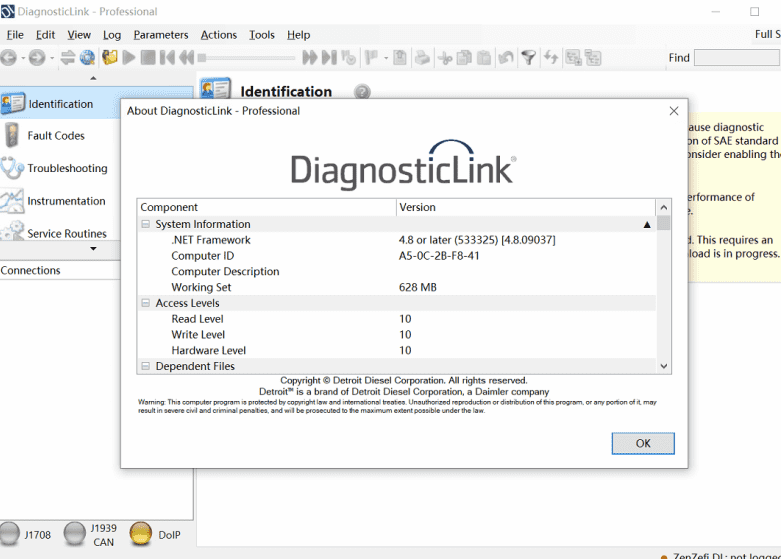Click the Filter funnel icon

pyautogui.click(x=528, y=58)
